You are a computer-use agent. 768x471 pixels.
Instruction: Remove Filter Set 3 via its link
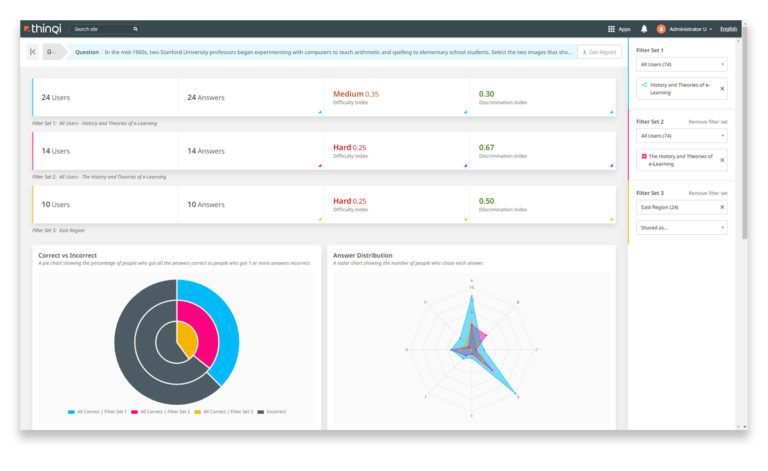(708, 193)
